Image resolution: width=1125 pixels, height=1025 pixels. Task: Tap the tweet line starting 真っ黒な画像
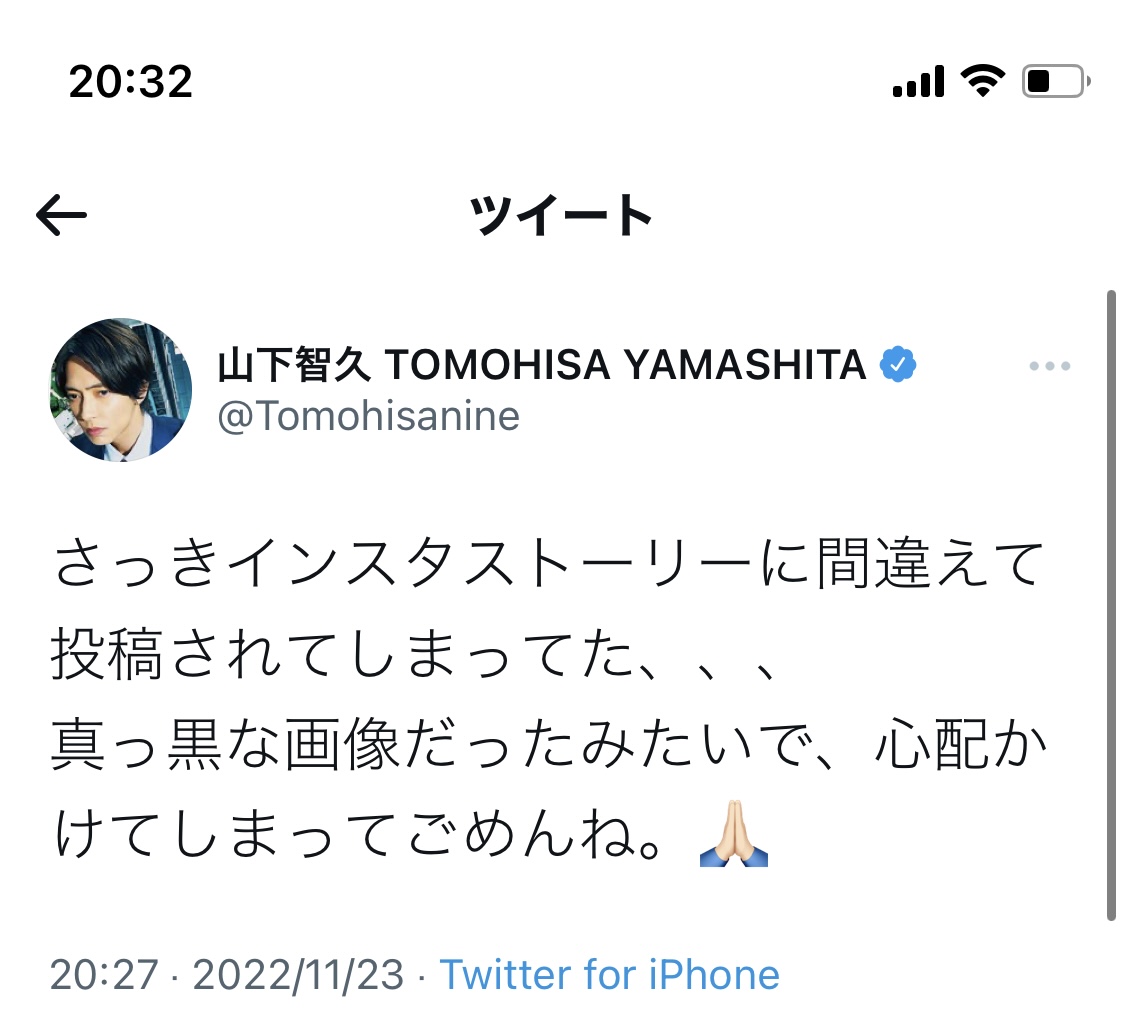547,749
